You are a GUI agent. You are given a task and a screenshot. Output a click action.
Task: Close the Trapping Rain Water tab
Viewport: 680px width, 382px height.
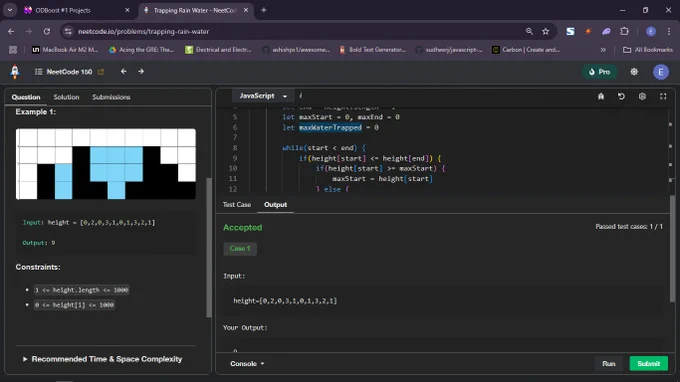coord(246,10)
